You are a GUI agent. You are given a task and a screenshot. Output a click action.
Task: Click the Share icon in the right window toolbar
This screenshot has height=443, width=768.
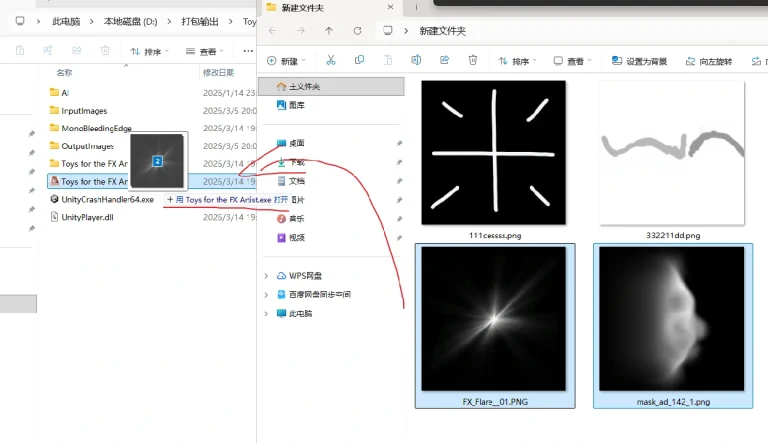445,61
